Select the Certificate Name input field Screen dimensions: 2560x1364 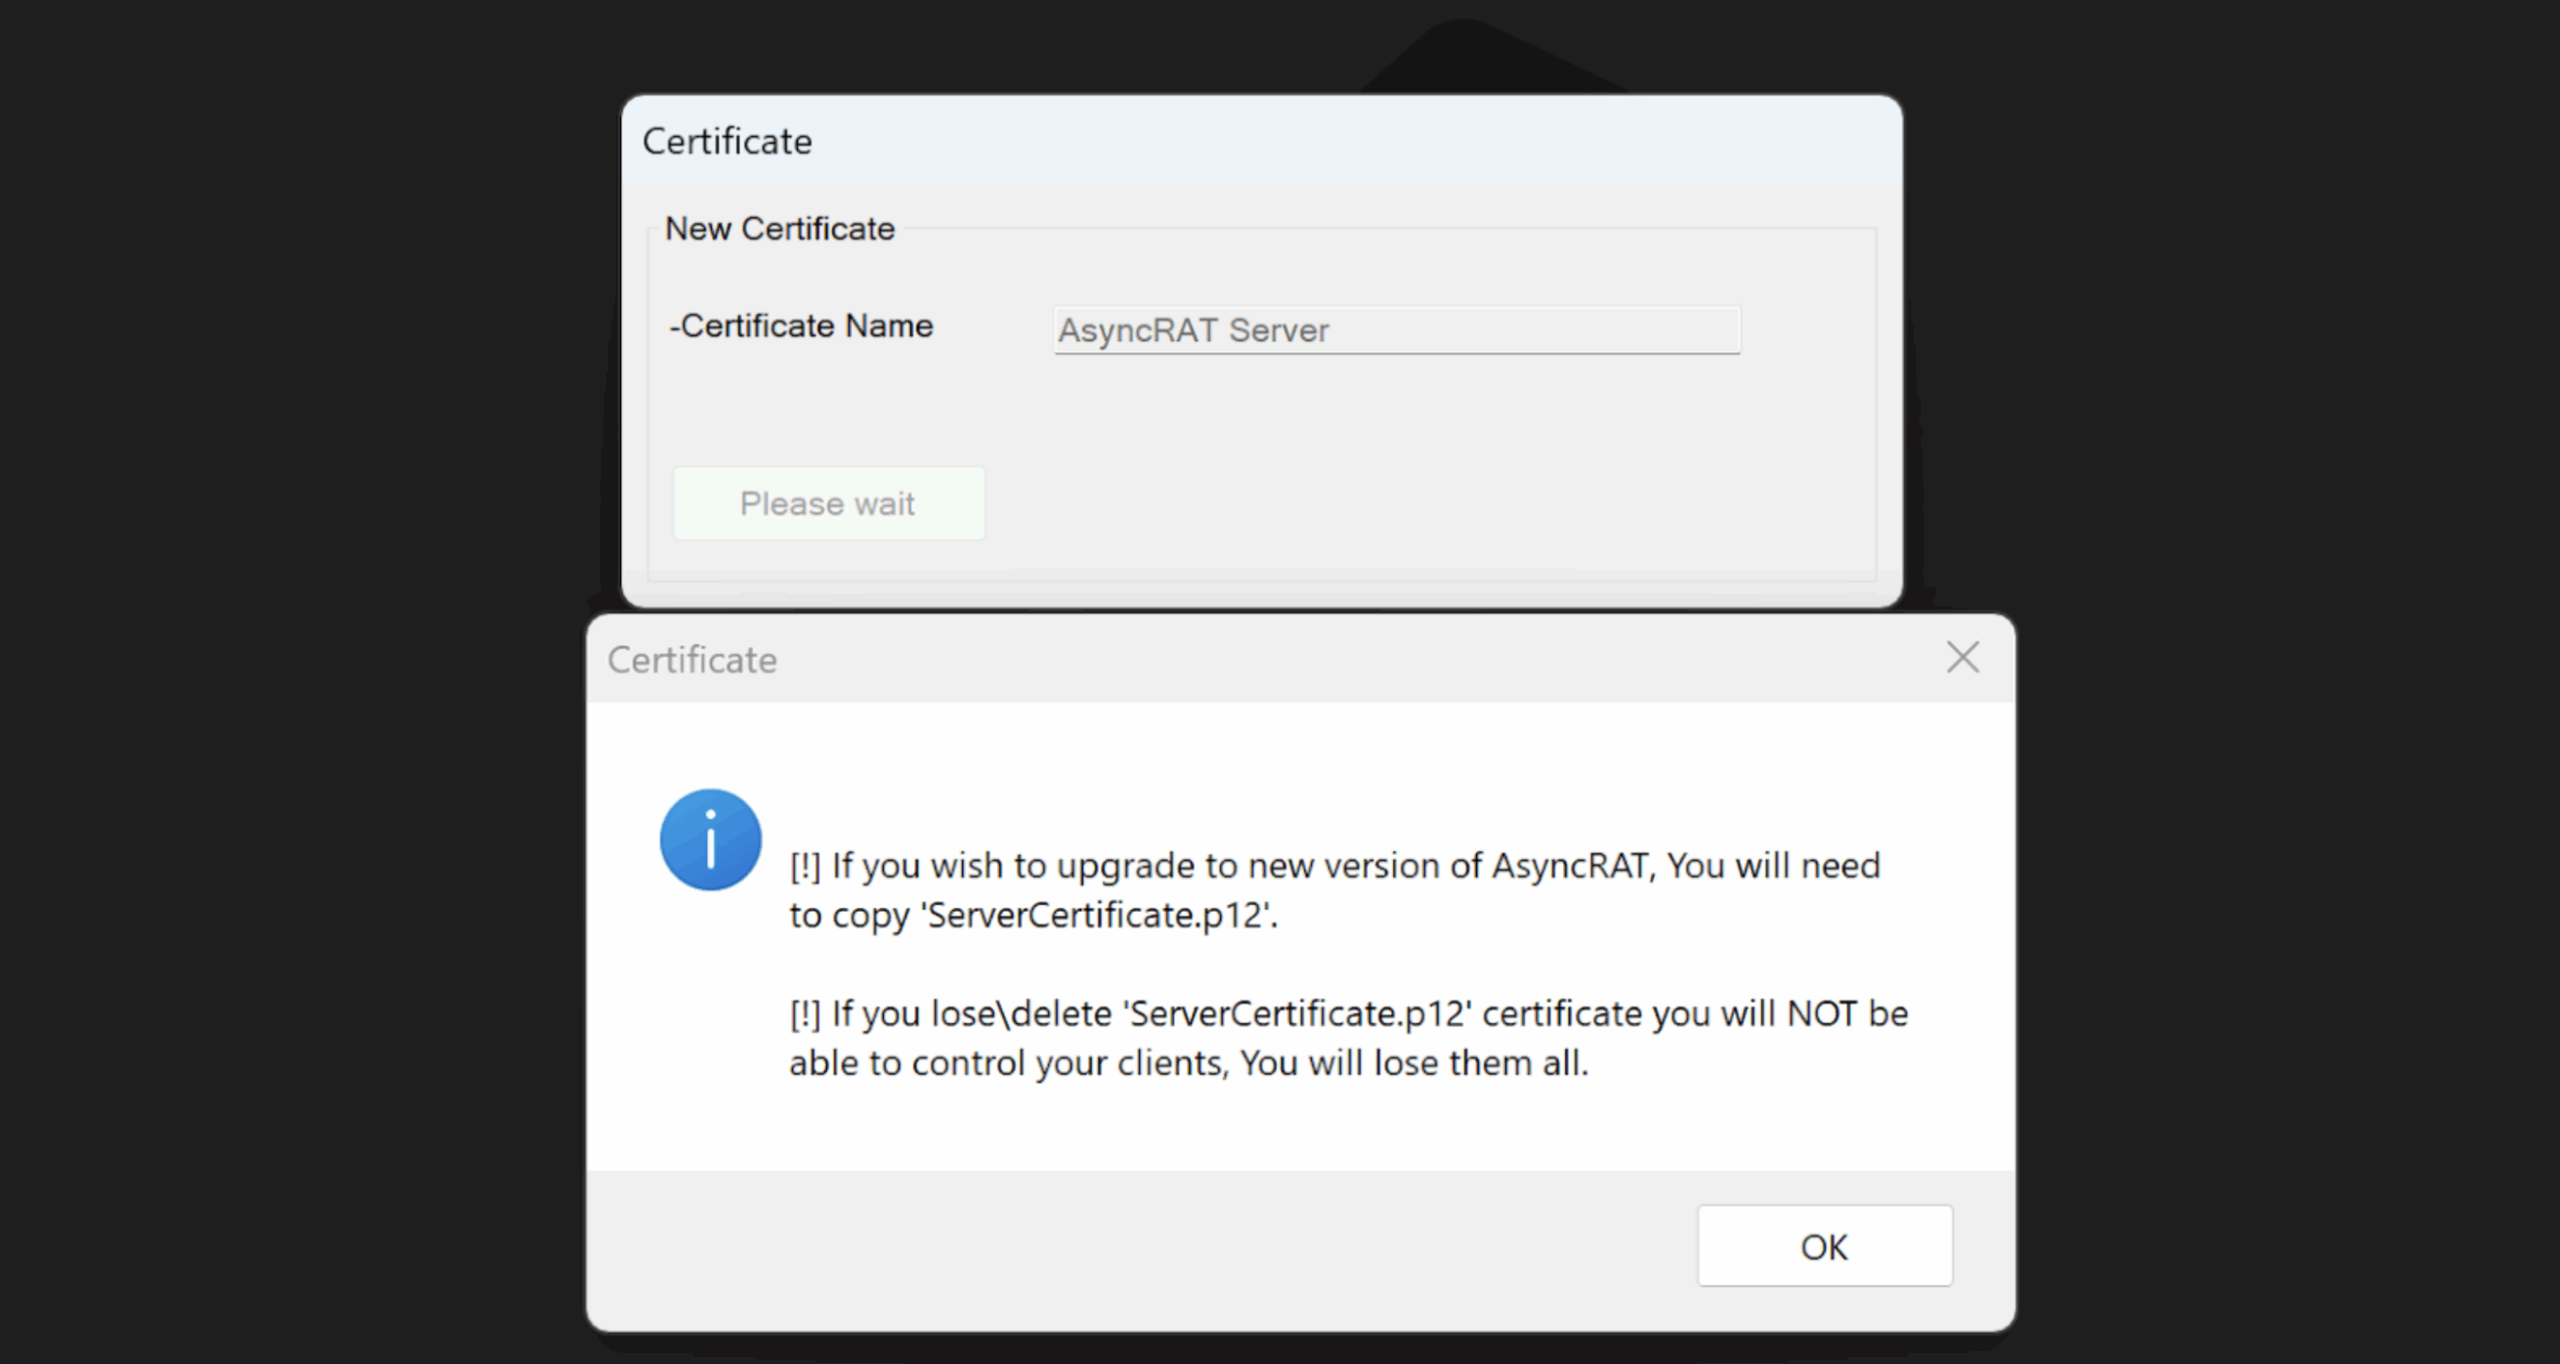click(x=1396, y=331)
